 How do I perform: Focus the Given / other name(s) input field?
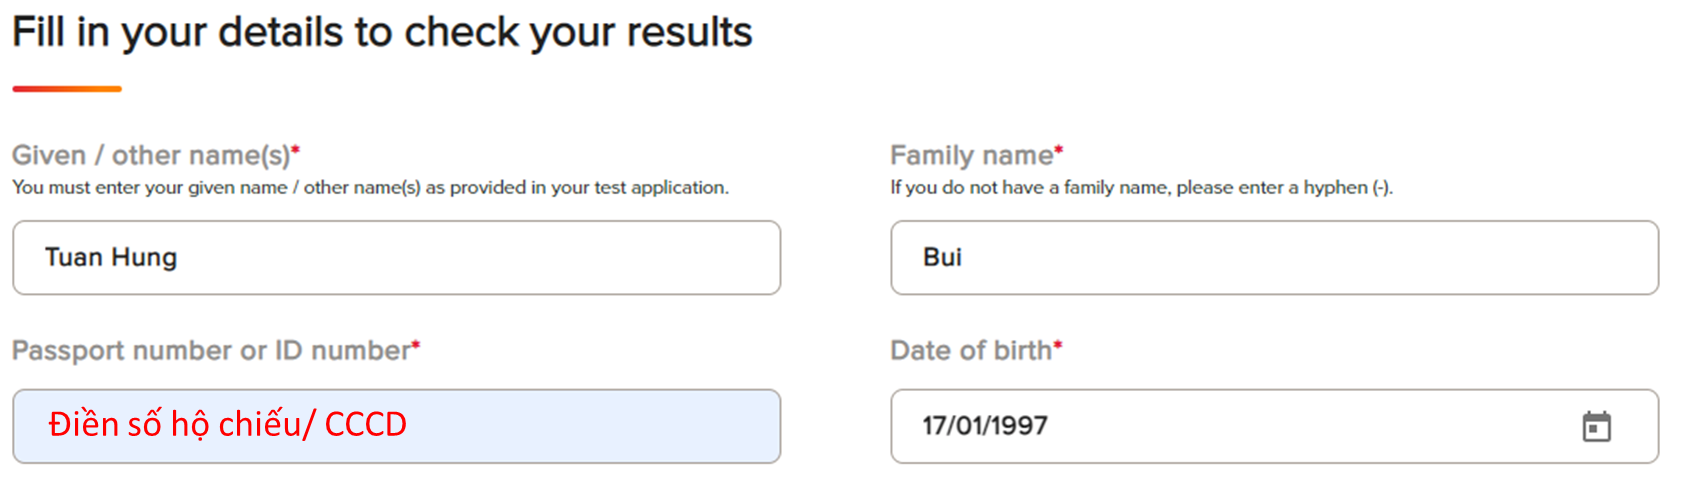pos(397,258)
